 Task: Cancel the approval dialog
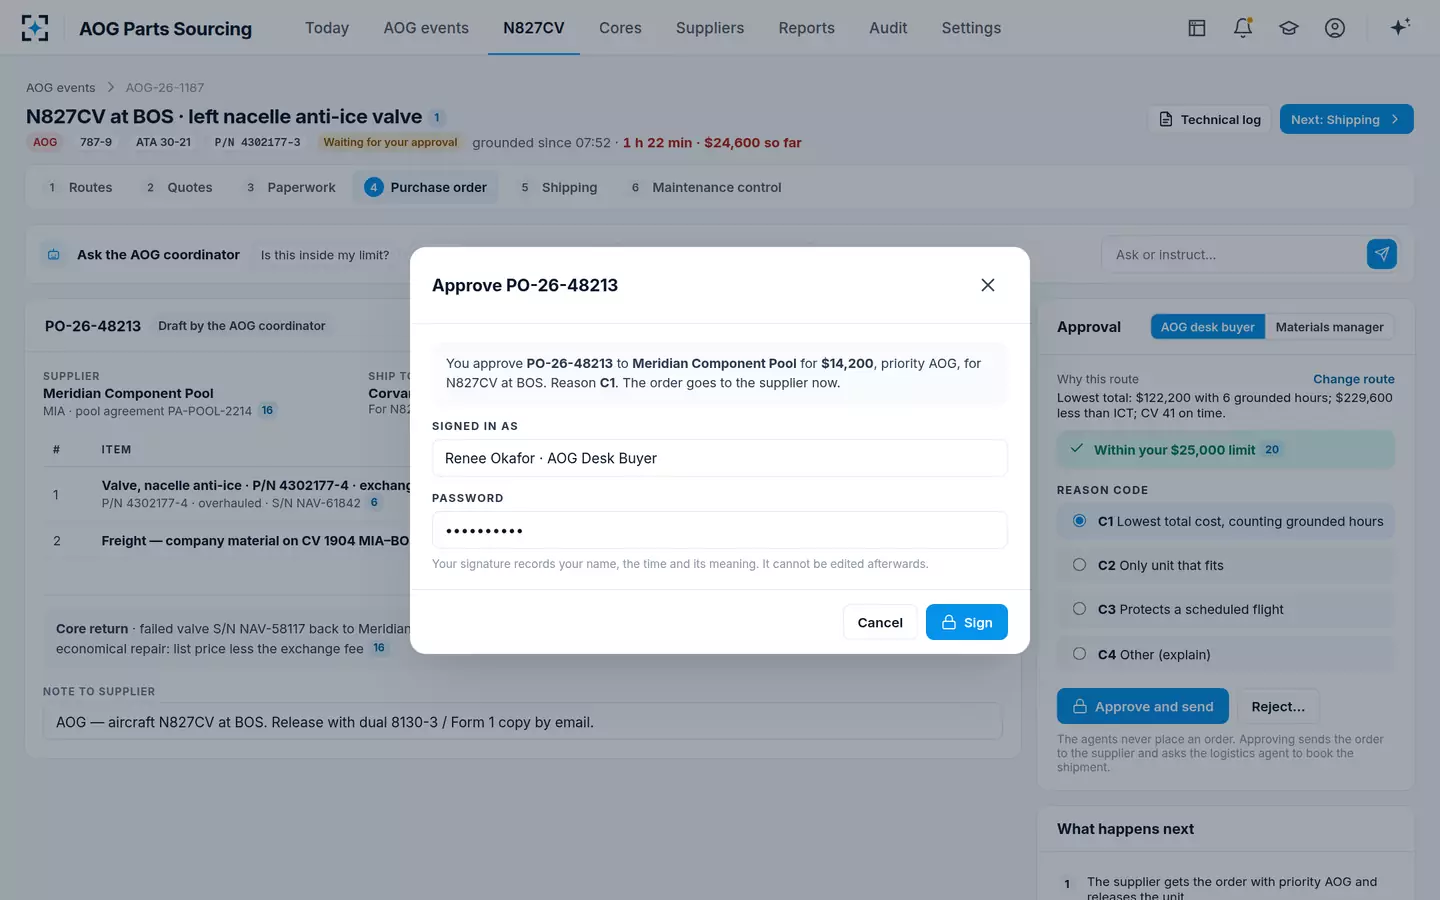pyautogui.click(x=880, y=622)
